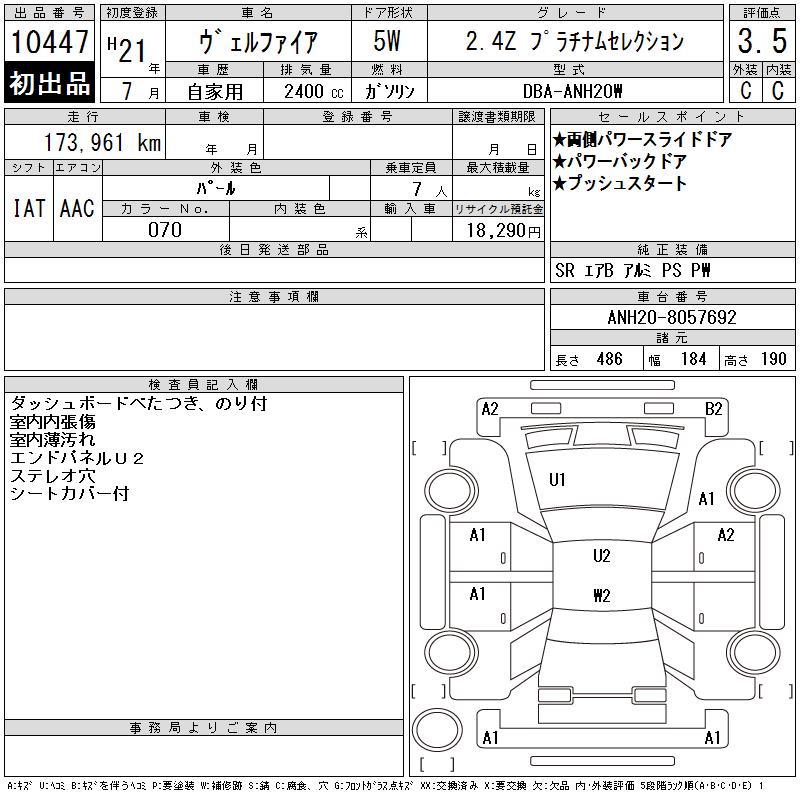This screenshot has width=800, height=800.
Task: Select the lot number "10447"
Action: pos(49,41)
